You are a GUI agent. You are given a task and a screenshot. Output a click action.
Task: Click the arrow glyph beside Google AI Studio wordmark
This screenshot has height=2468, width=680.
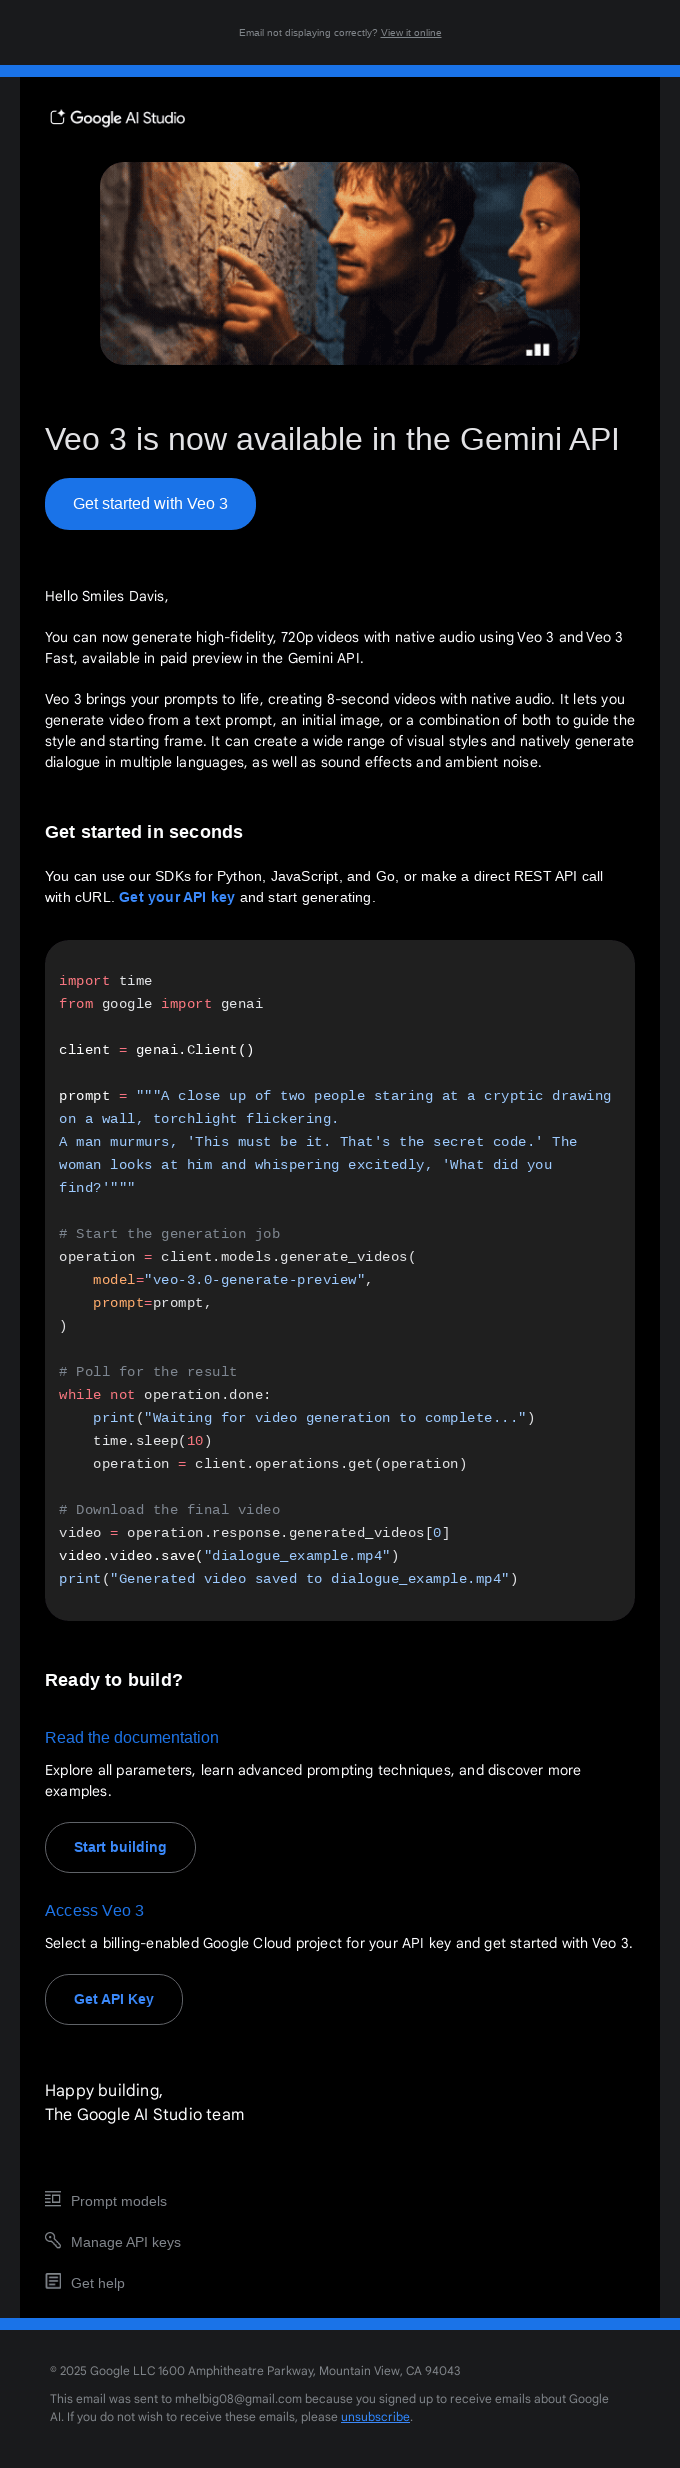click(57, 117)
